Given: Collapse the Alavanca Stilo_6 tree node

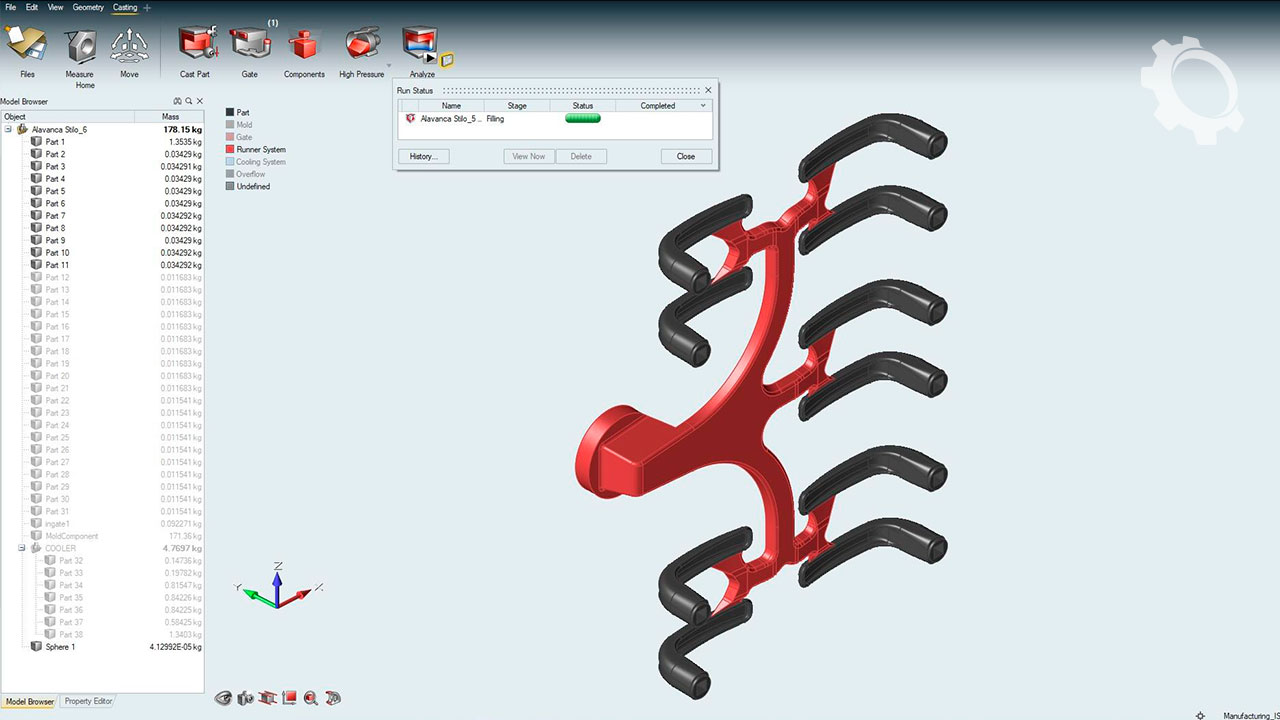Looking at the screenshot, I should click(x=8, y=129).
